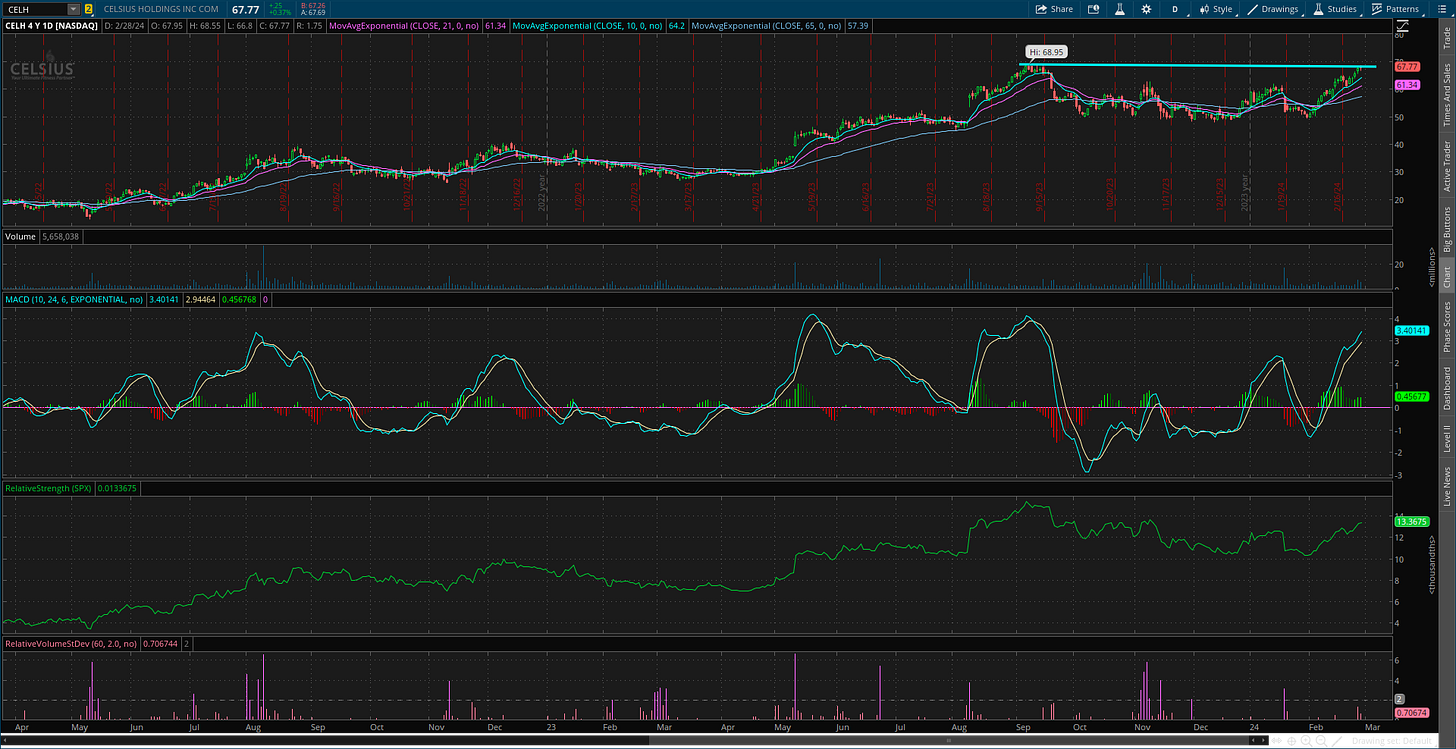Image resolution: width=1456 pixels, height=749 pixels.
Task: Change the D aggregation period selector
Action: [1175, 9]
